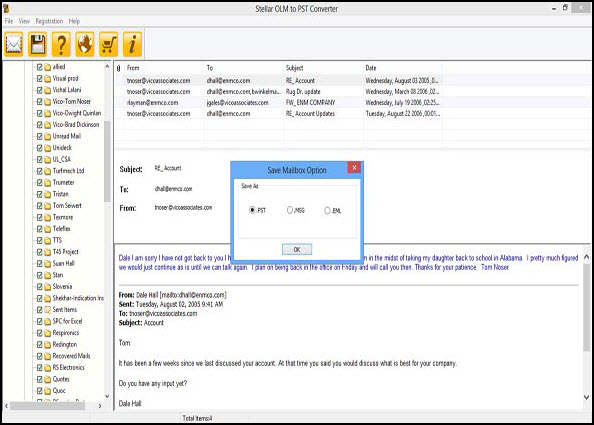This screenshot has width=594, height=425.
Task: Select the Respironics folder
Action: click(66, 333)
